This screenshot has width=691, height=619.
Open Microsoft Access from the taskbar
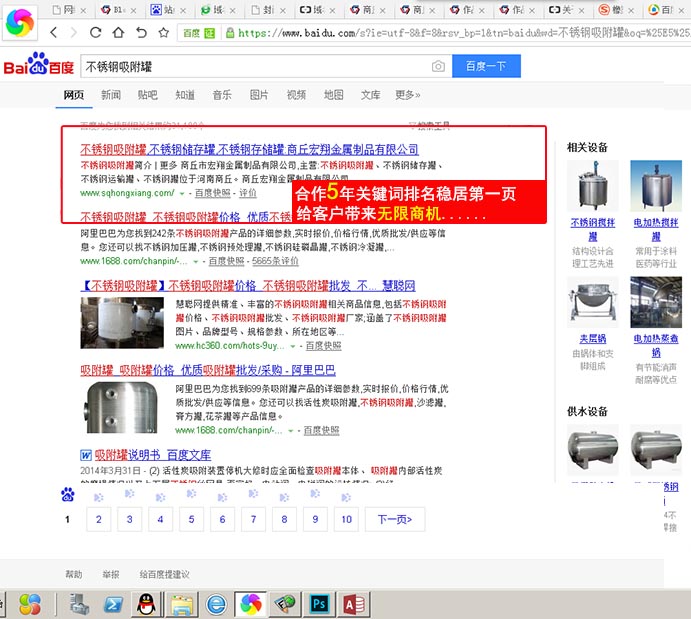click(x=354, y=604)
